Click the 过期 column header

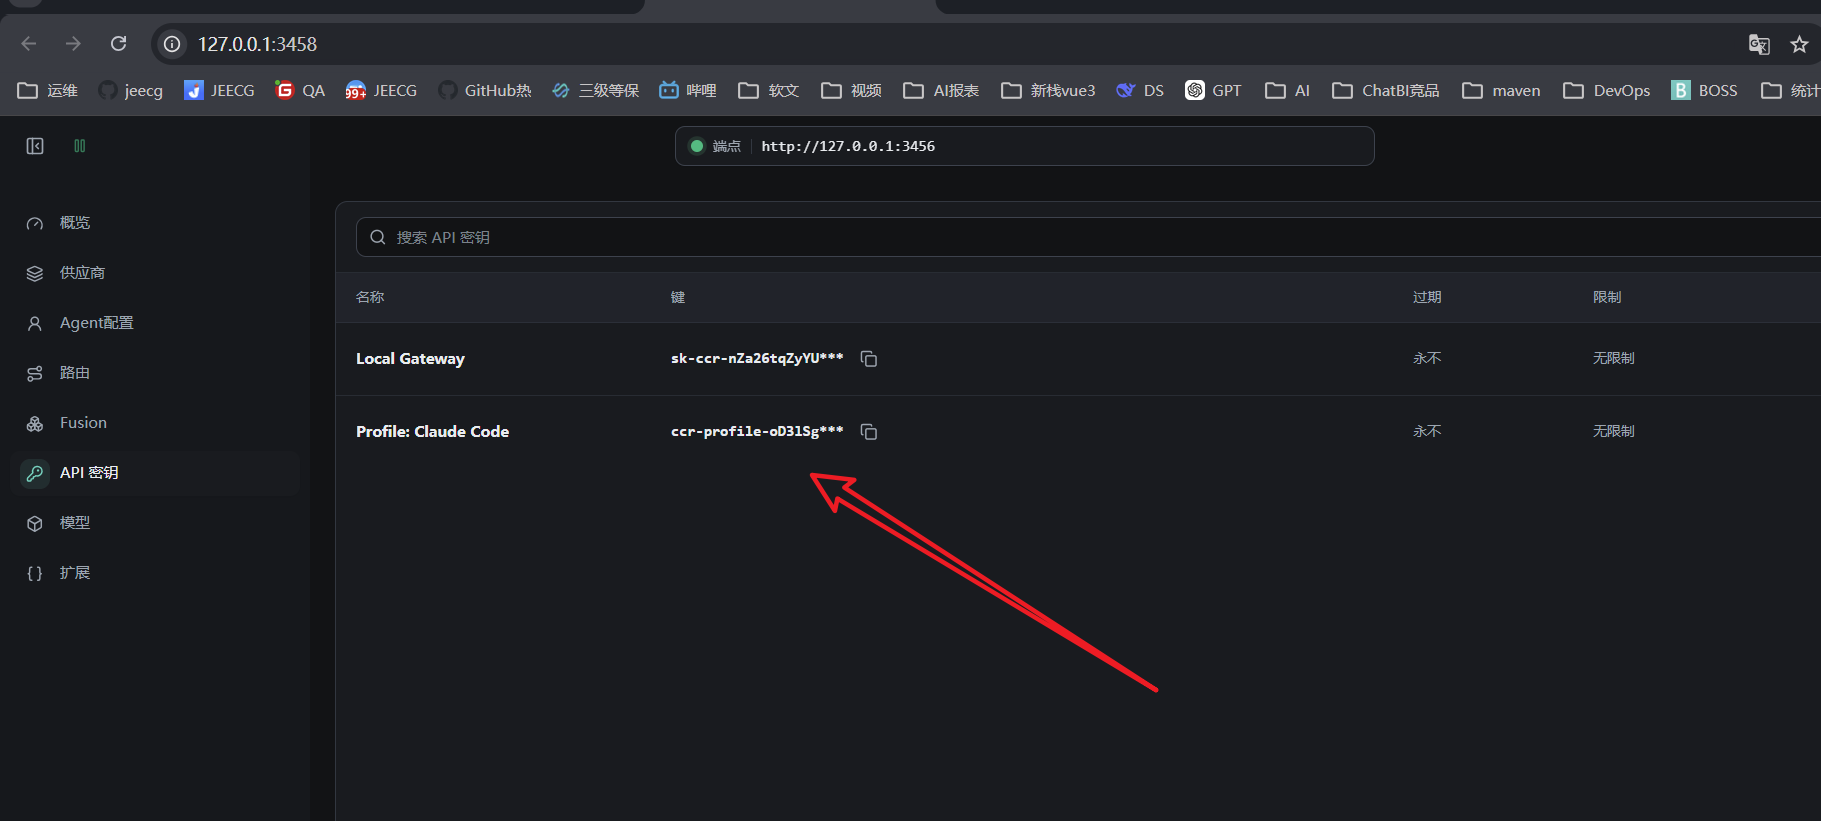[x=1427, y=297]
